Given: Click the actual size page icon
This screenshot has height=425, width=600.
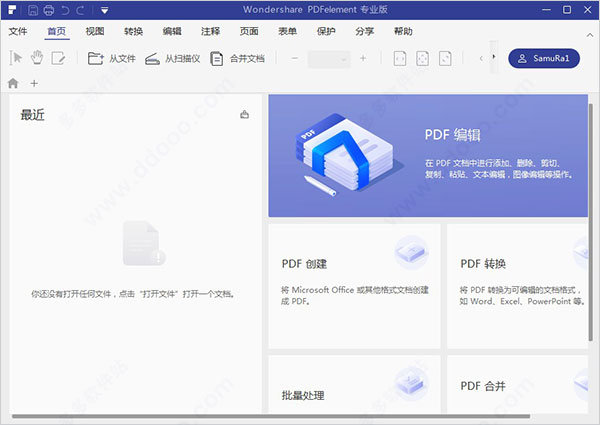Looking at the screenshot, I should (x=445, y=59).
